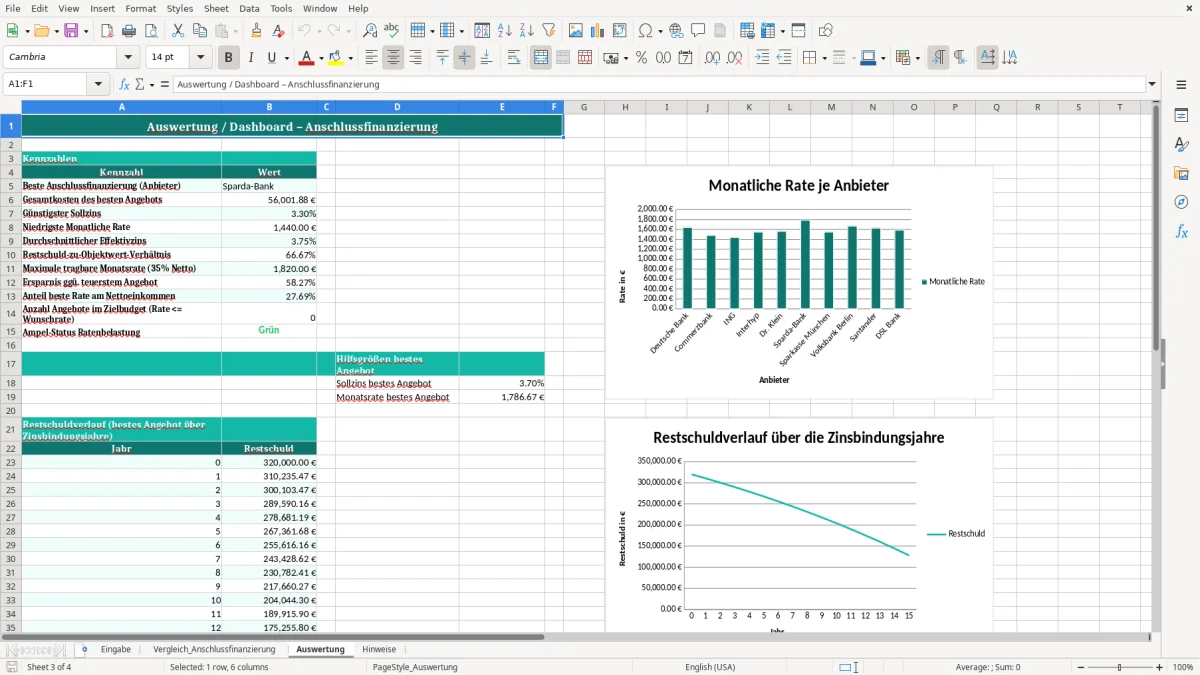Screen dimensions: 1200x675
Task: Toggle Merge and Center Cells
Action: click(541, 58)
